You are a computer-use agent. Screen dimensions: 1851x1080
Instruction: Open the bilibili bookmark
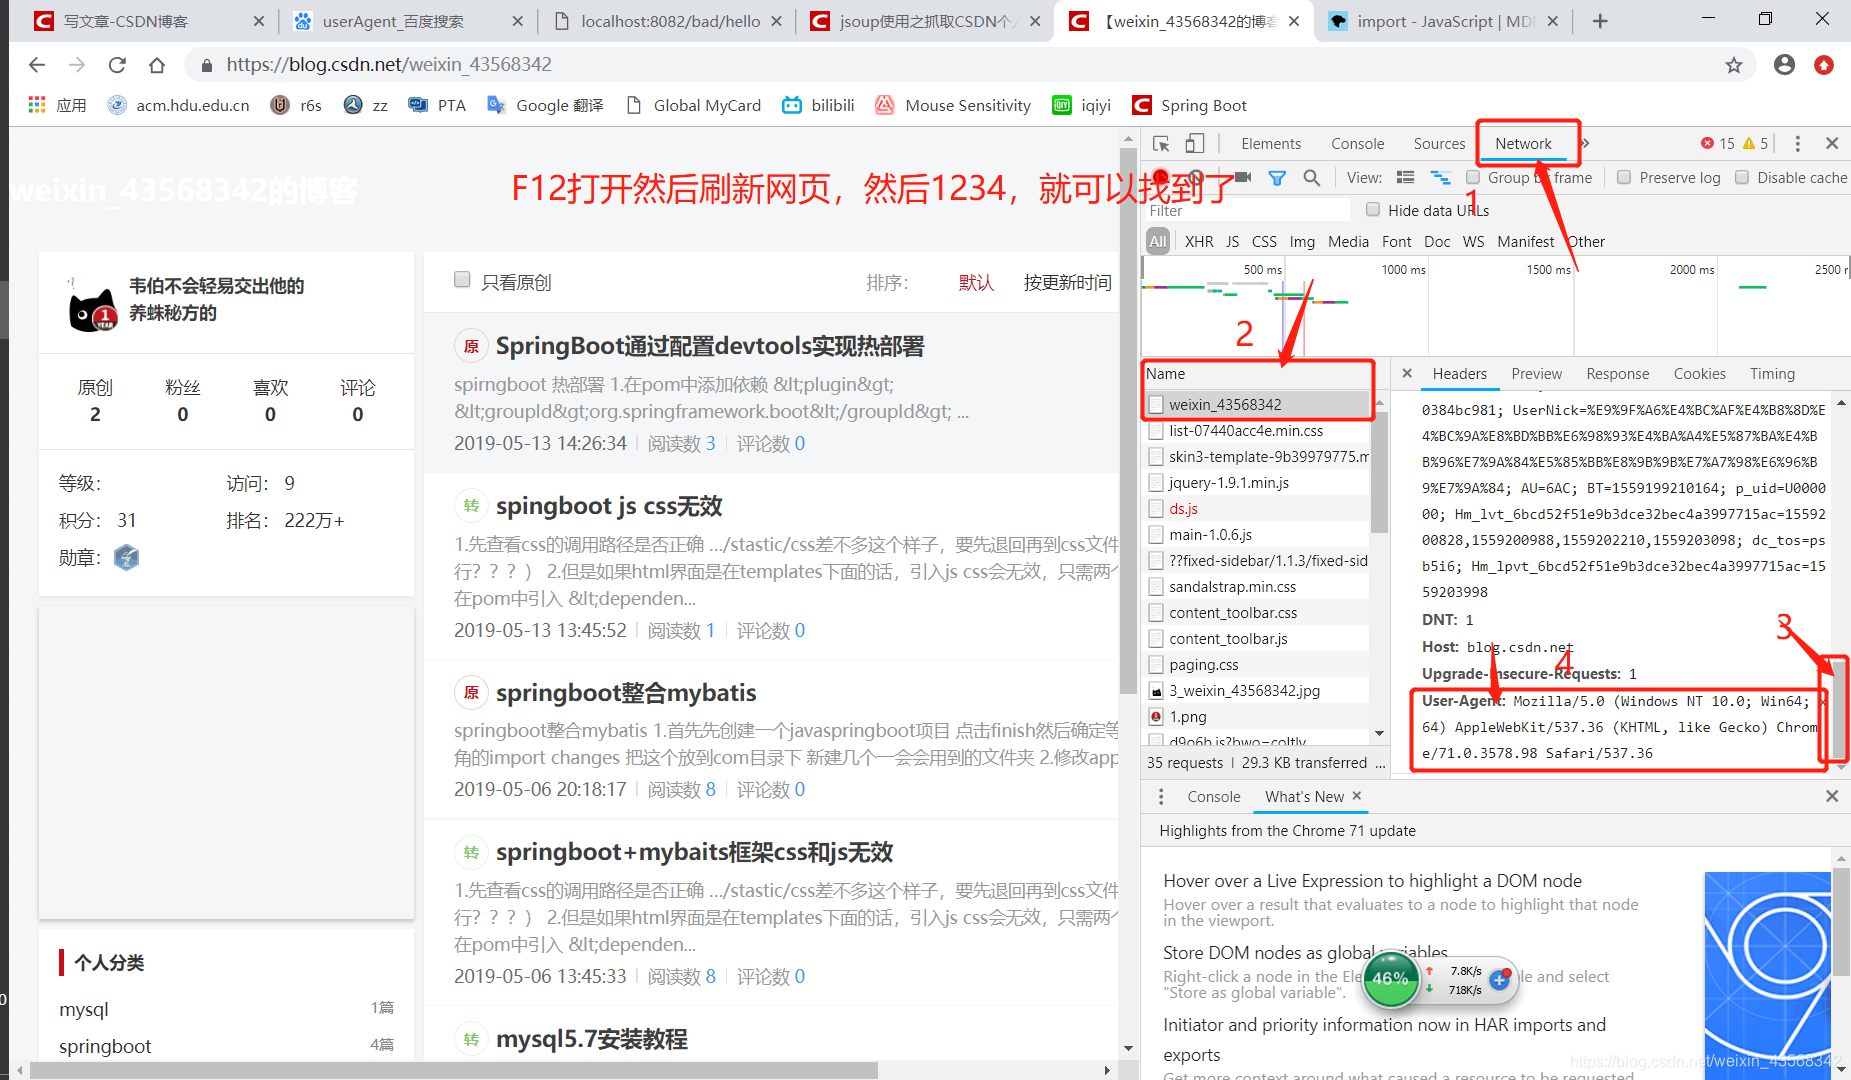(818, 105)
